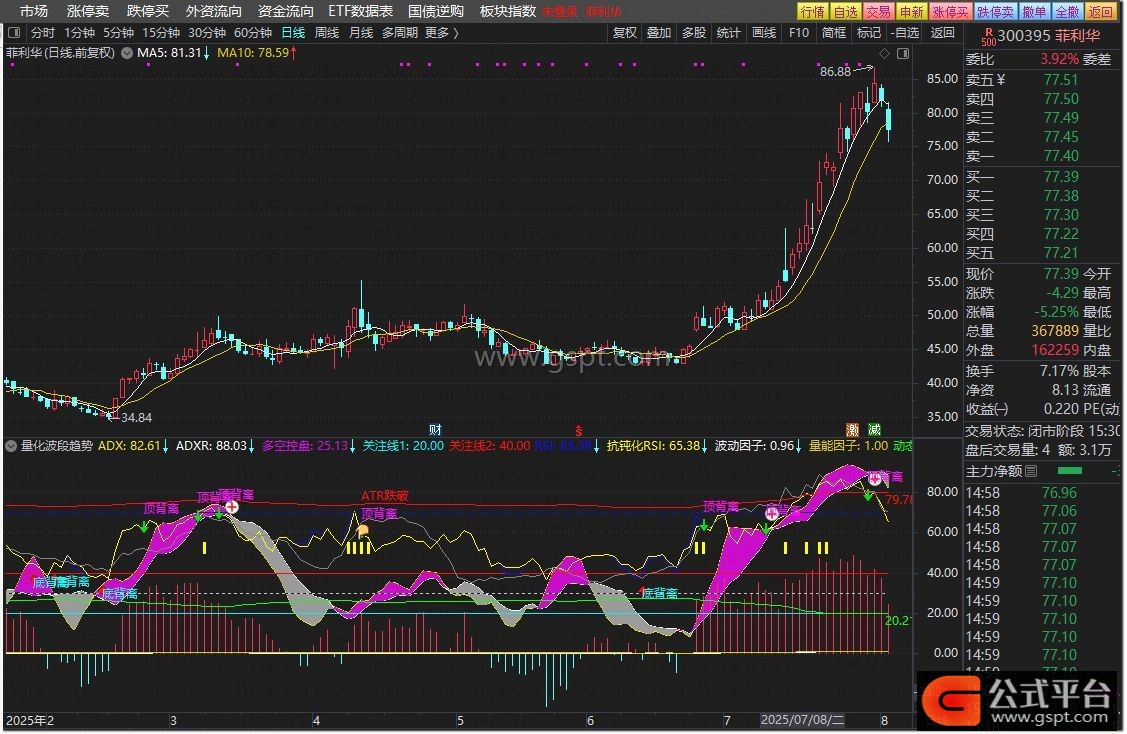Click the blue 跌停卖 button
1127x734 pixels.
coord(995,12)
